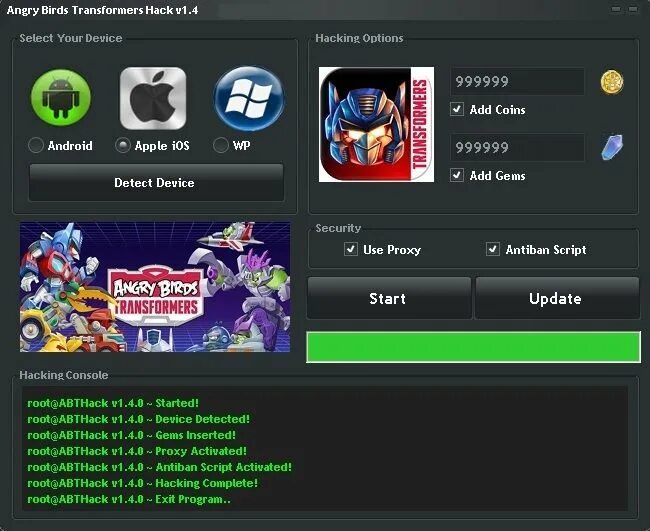Viewport: 650px width, 531px height.
Task: Click the silver Apple logo icon
Action: tap(153, 99)
